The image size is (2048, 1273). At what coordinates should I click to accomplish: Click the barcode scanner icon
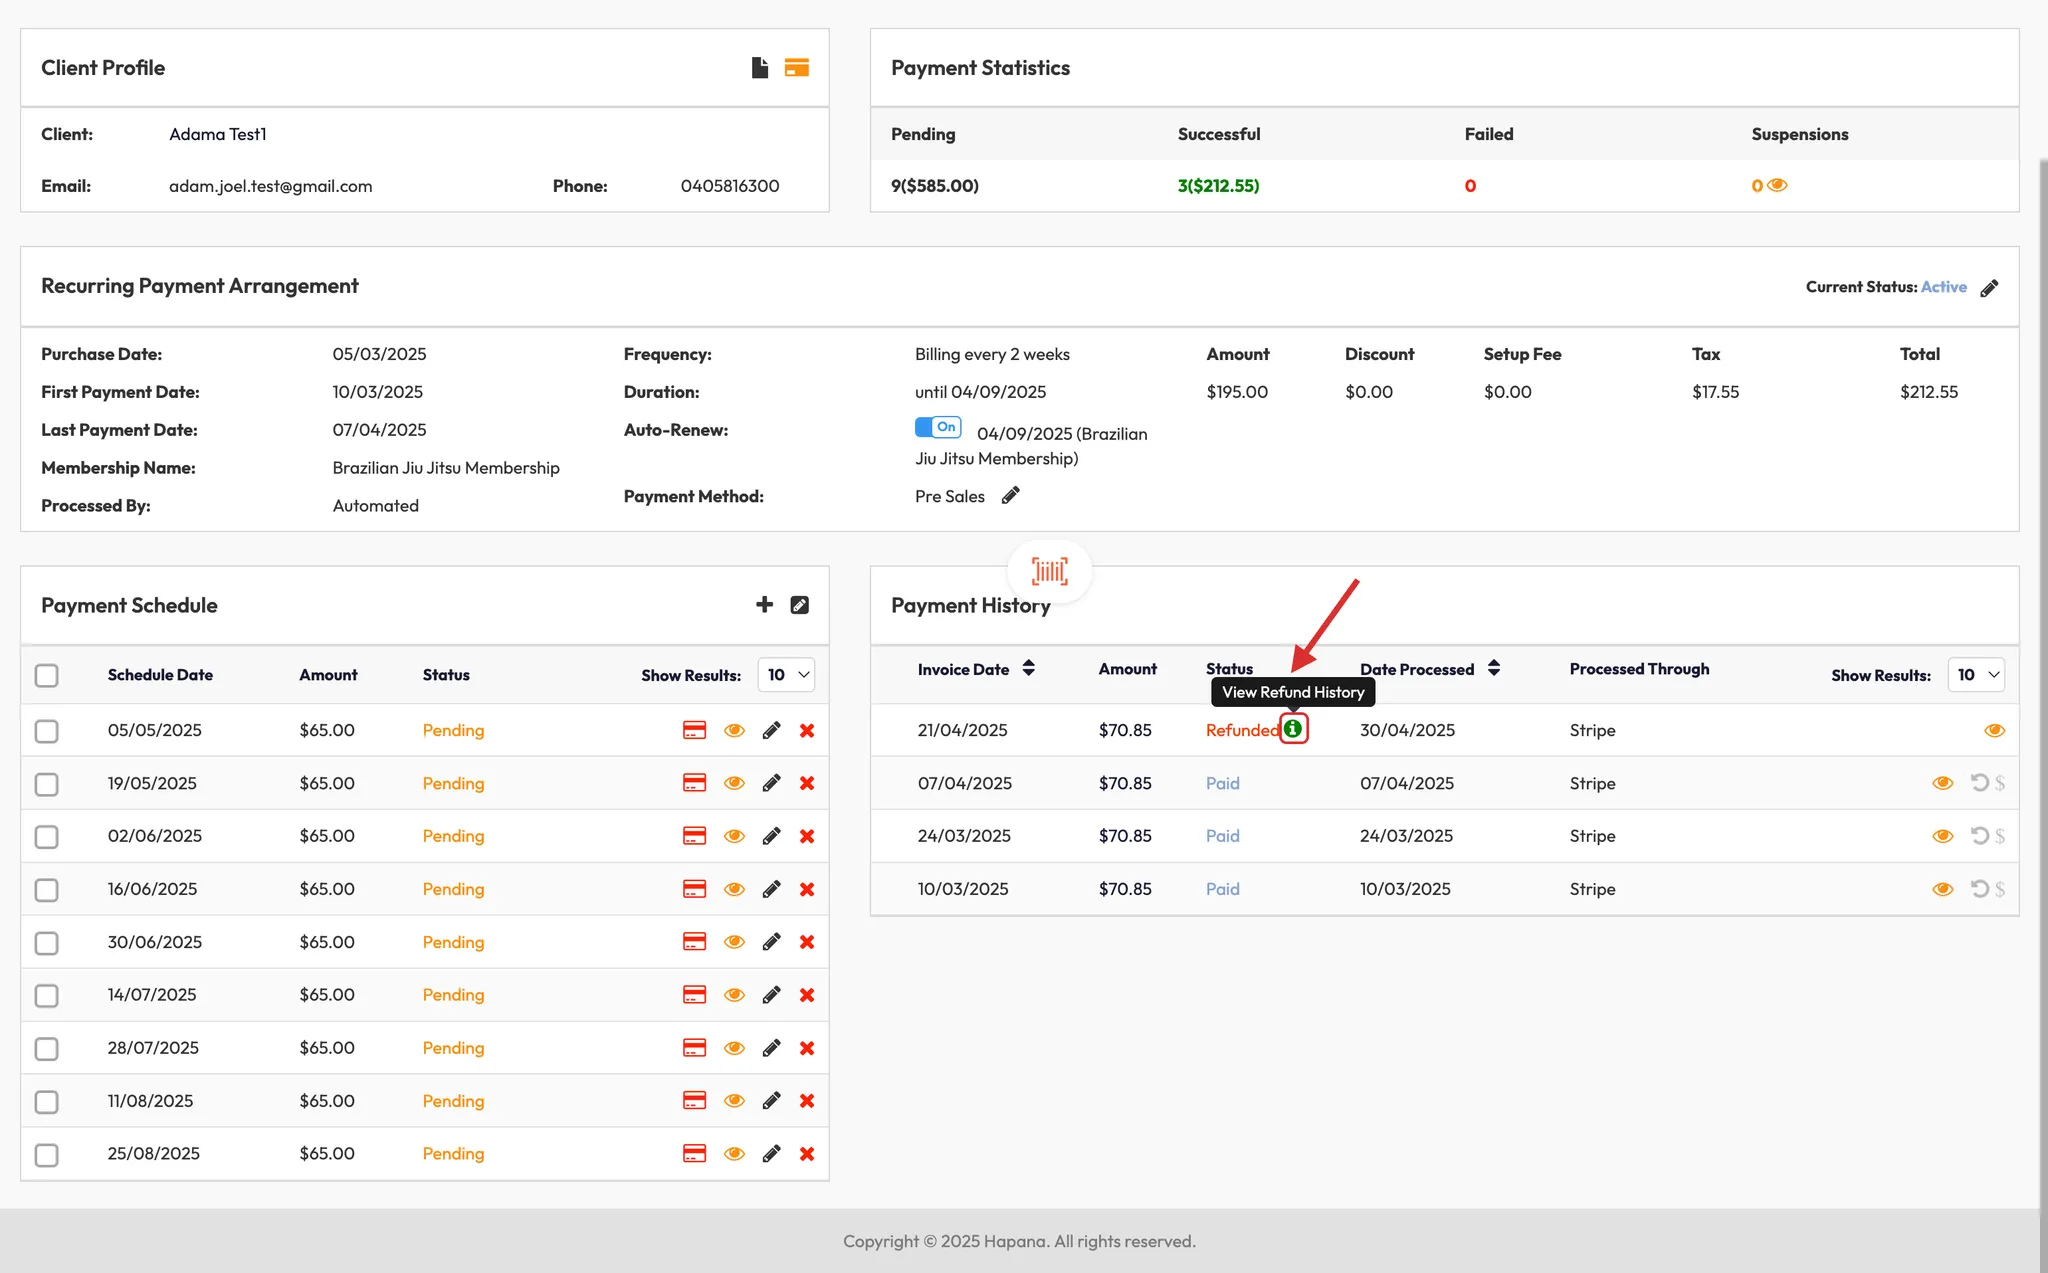coord(1049,571)
